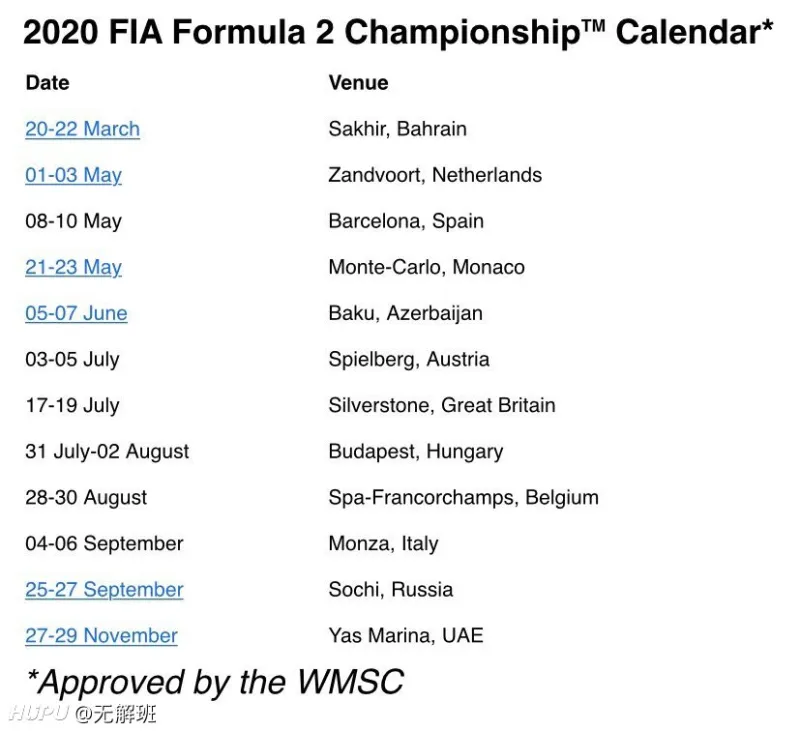This screenshot has height=731, width=800.
Task: Click the 31 July-02 August date
Action: click(x=107, y=452)
